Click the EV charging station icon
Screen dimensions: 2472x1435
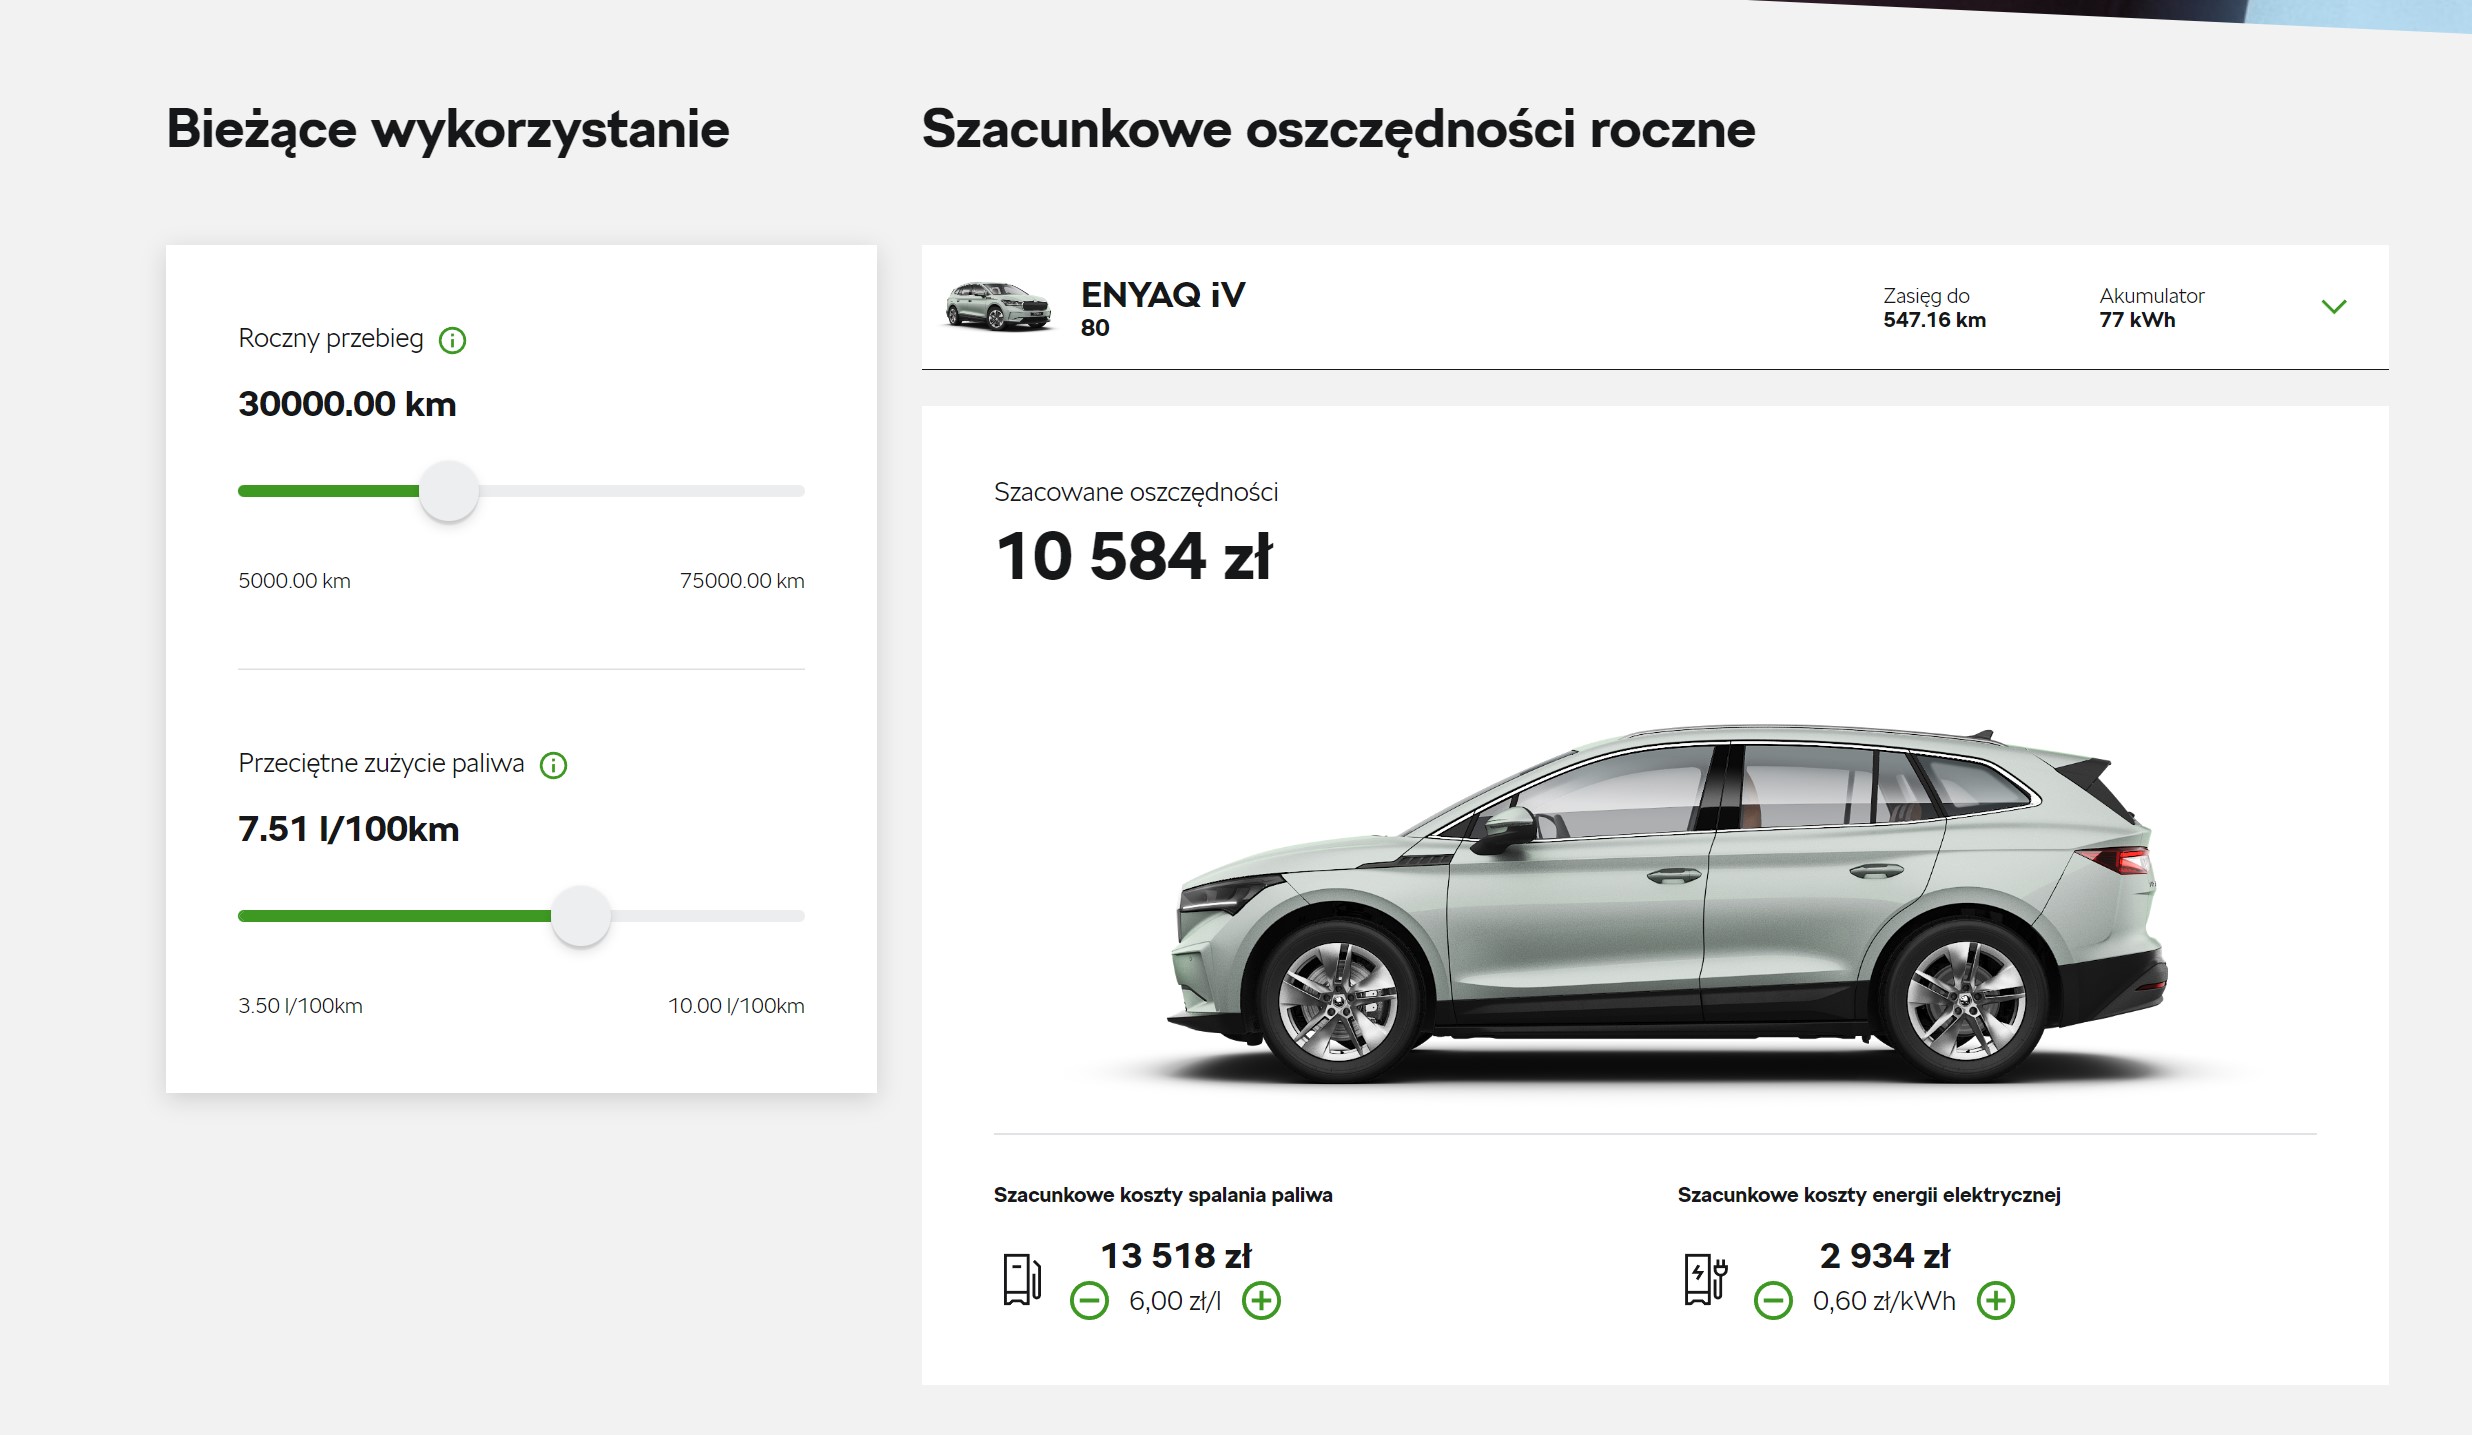click(x=1705, y=1279)
